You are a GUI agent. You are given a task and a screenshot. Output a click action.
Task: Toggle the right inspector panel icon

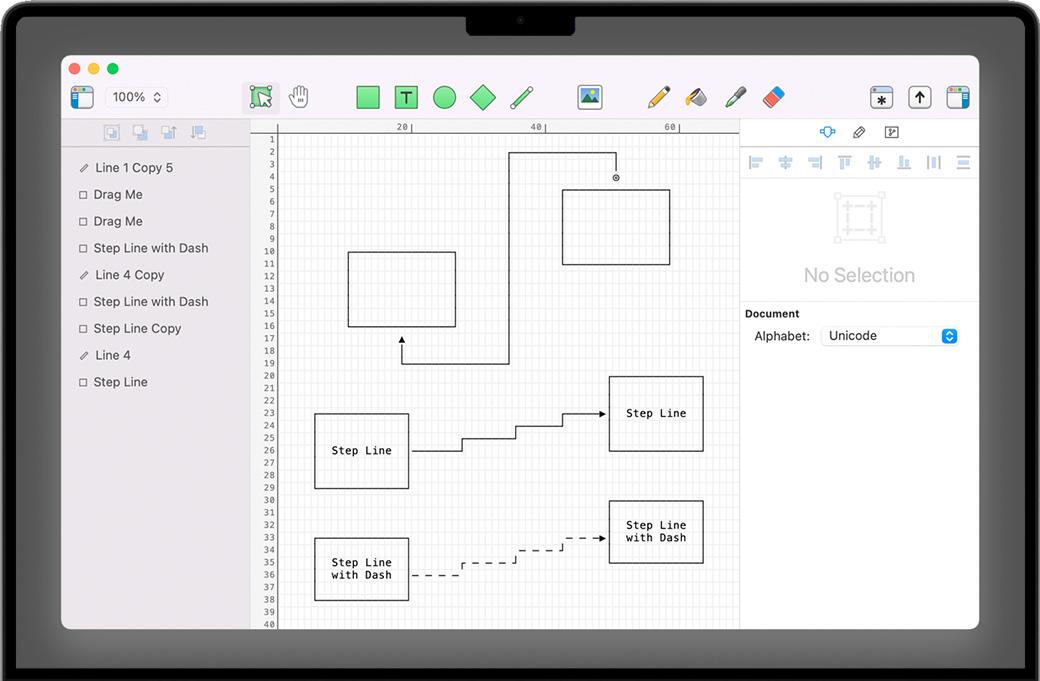(x=958, y=97)
